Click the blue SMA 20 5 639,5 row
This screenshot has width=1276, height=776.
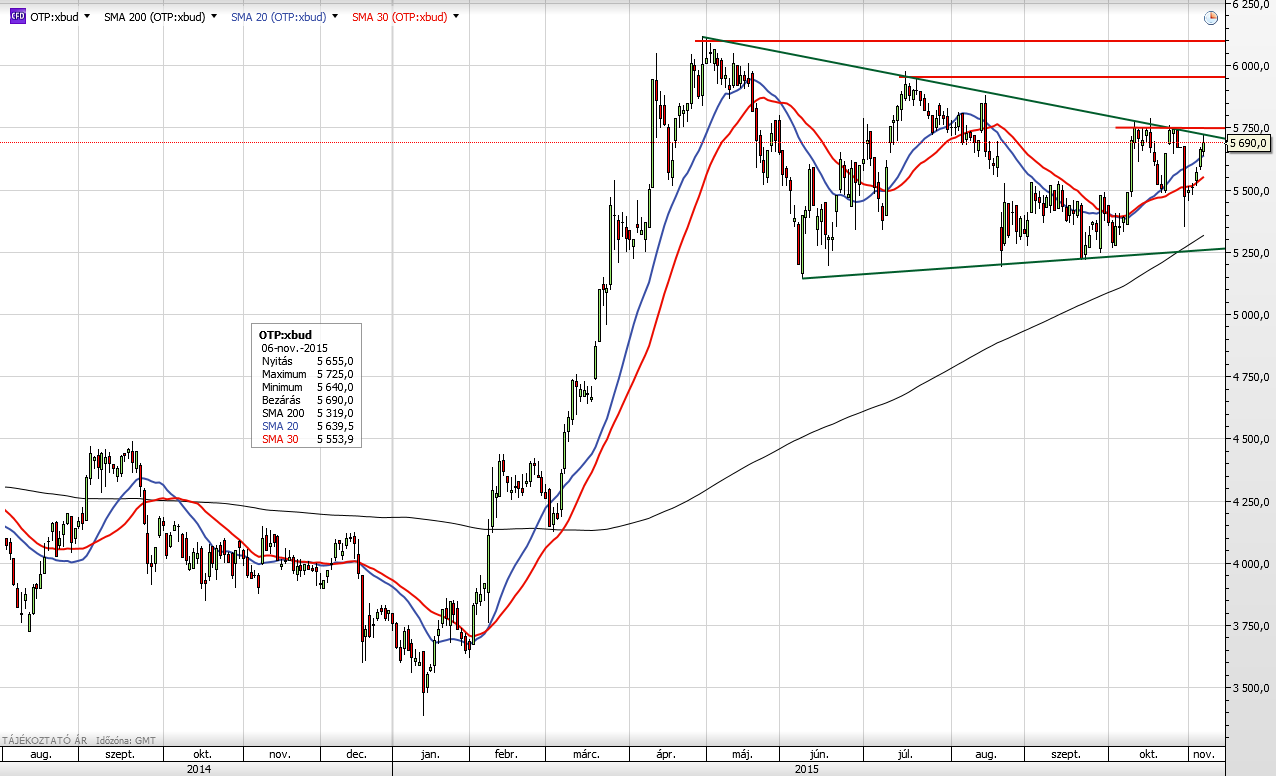307,425
